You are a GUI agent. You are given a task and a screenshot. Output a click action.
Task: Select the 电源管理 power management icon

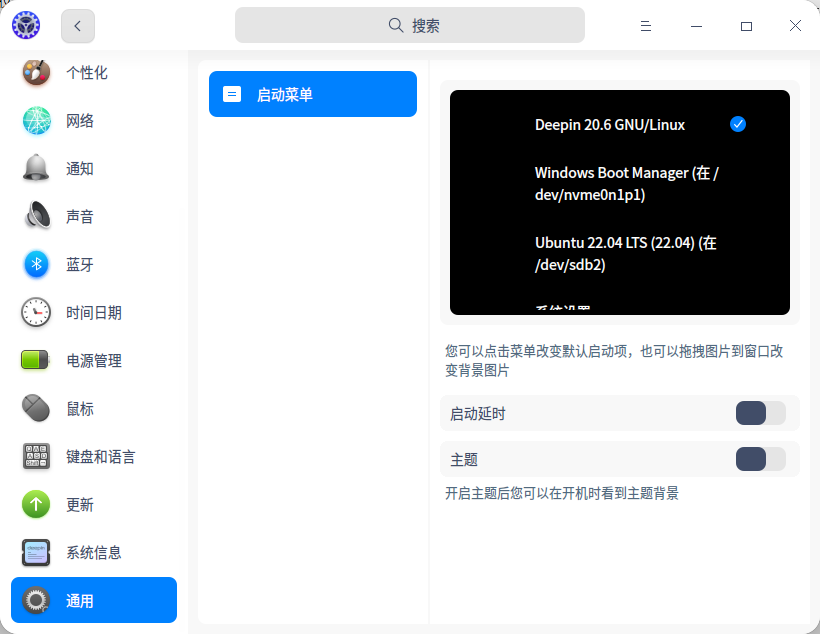click(93, 360)
